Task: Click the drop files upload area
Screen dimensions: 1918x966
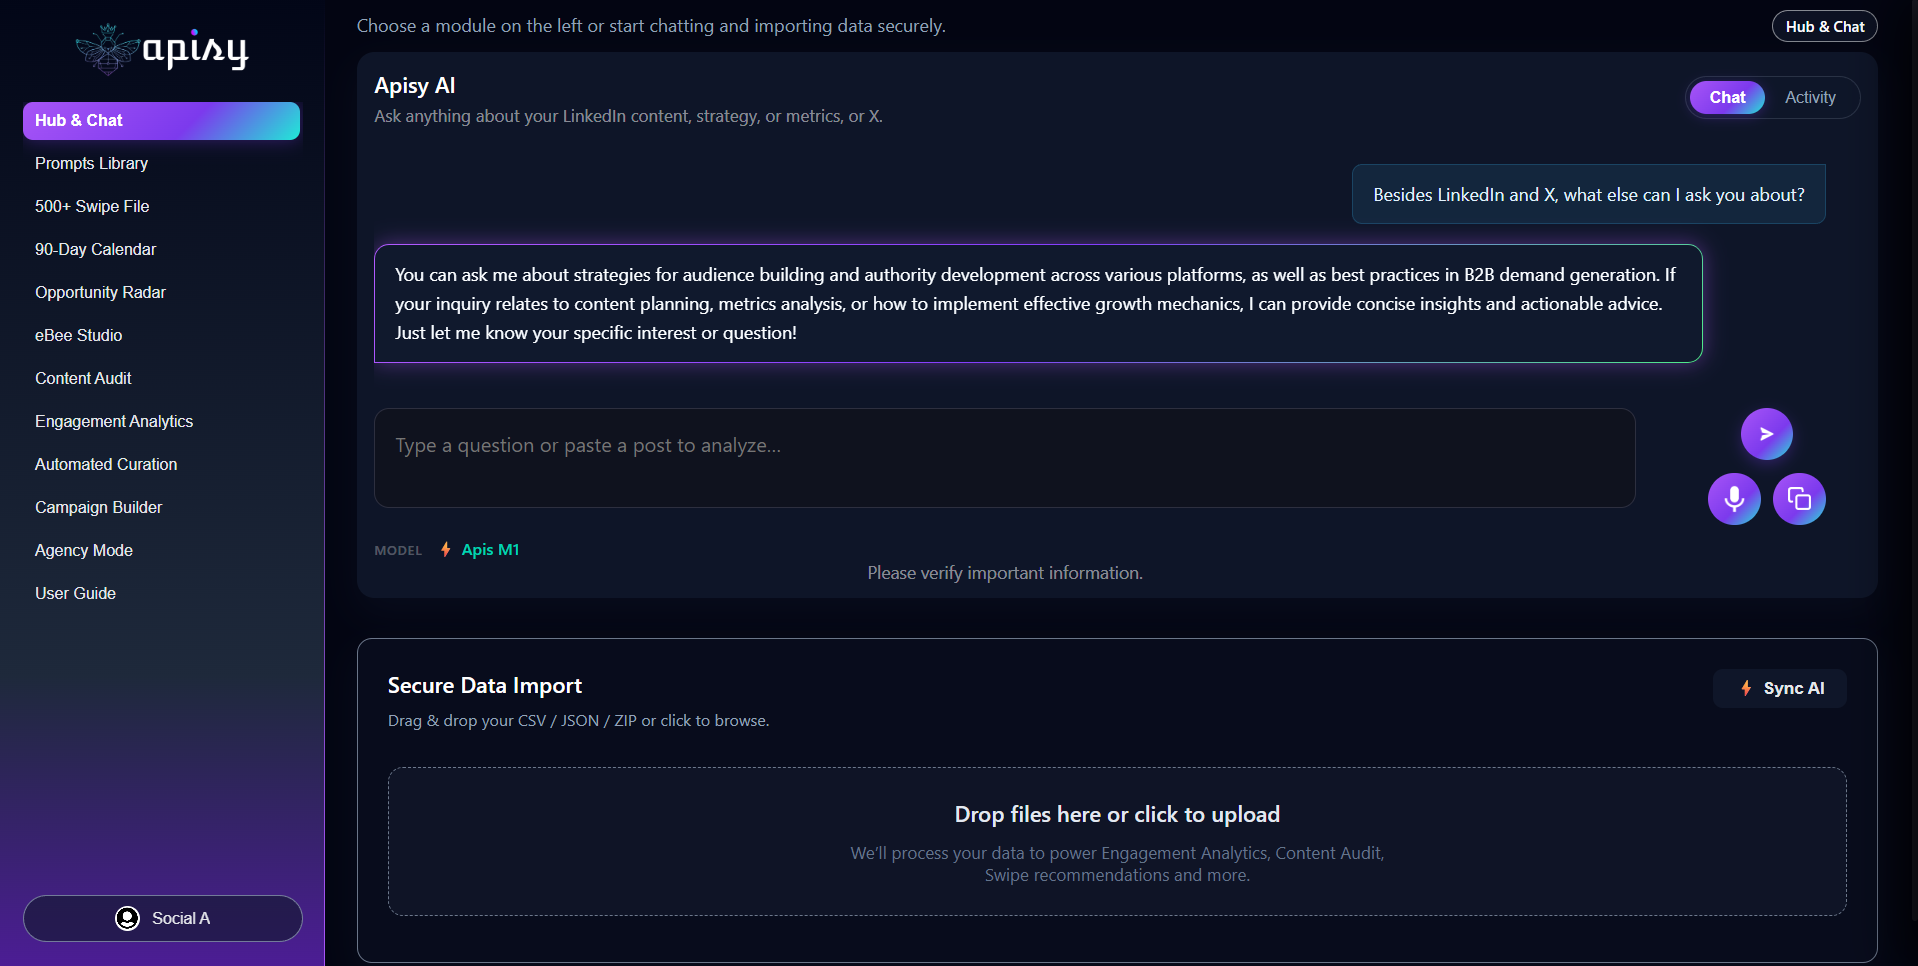Action: point(1117,841)
